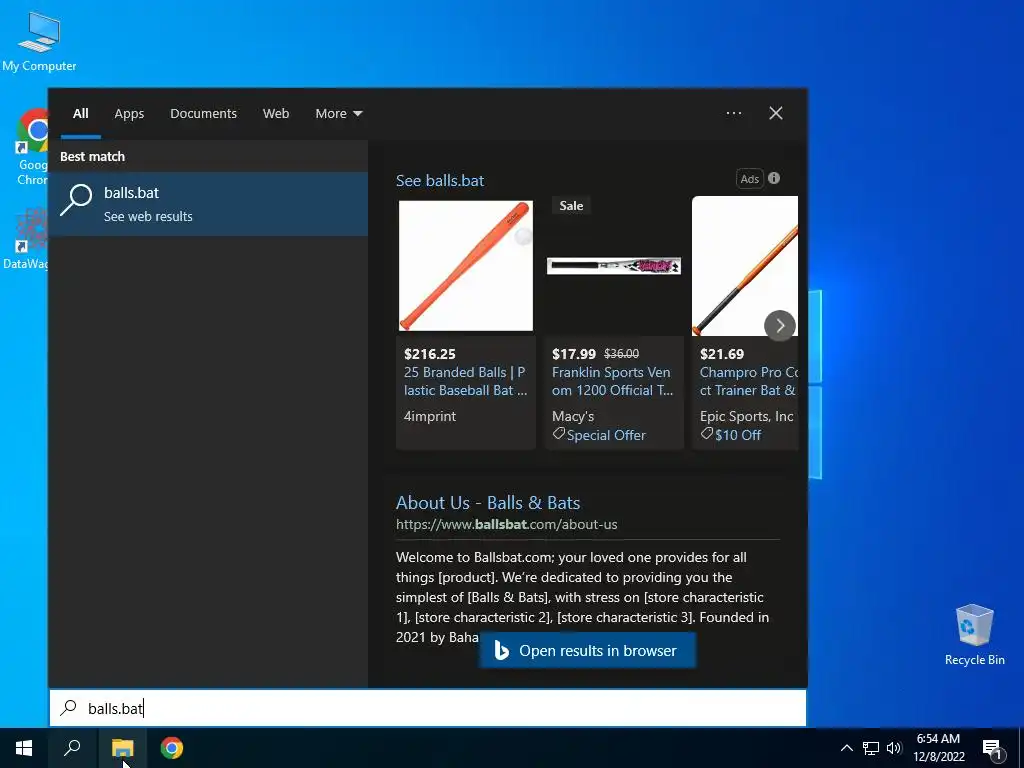
Task: Switch to the Documents search tab
Action: pyautogui.click(x=204, y=114)
